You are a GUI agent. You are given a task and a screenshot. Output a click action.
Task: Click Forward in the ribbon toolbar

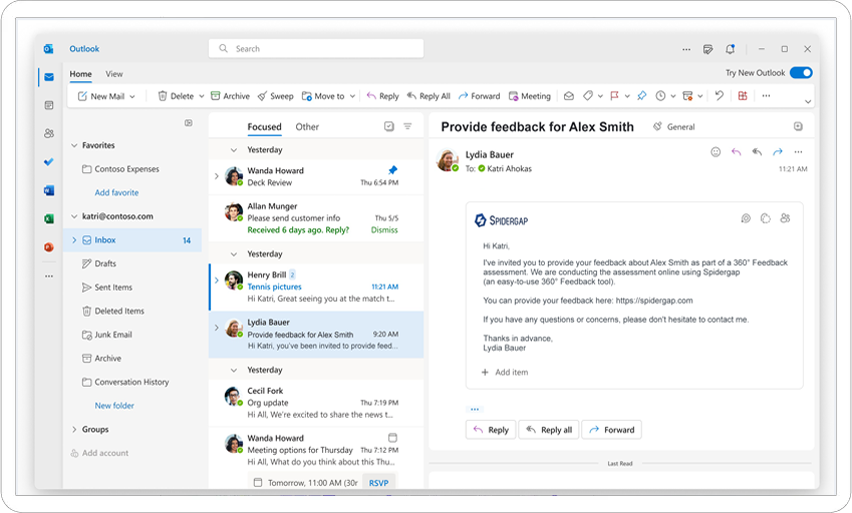tap(479, 96)
